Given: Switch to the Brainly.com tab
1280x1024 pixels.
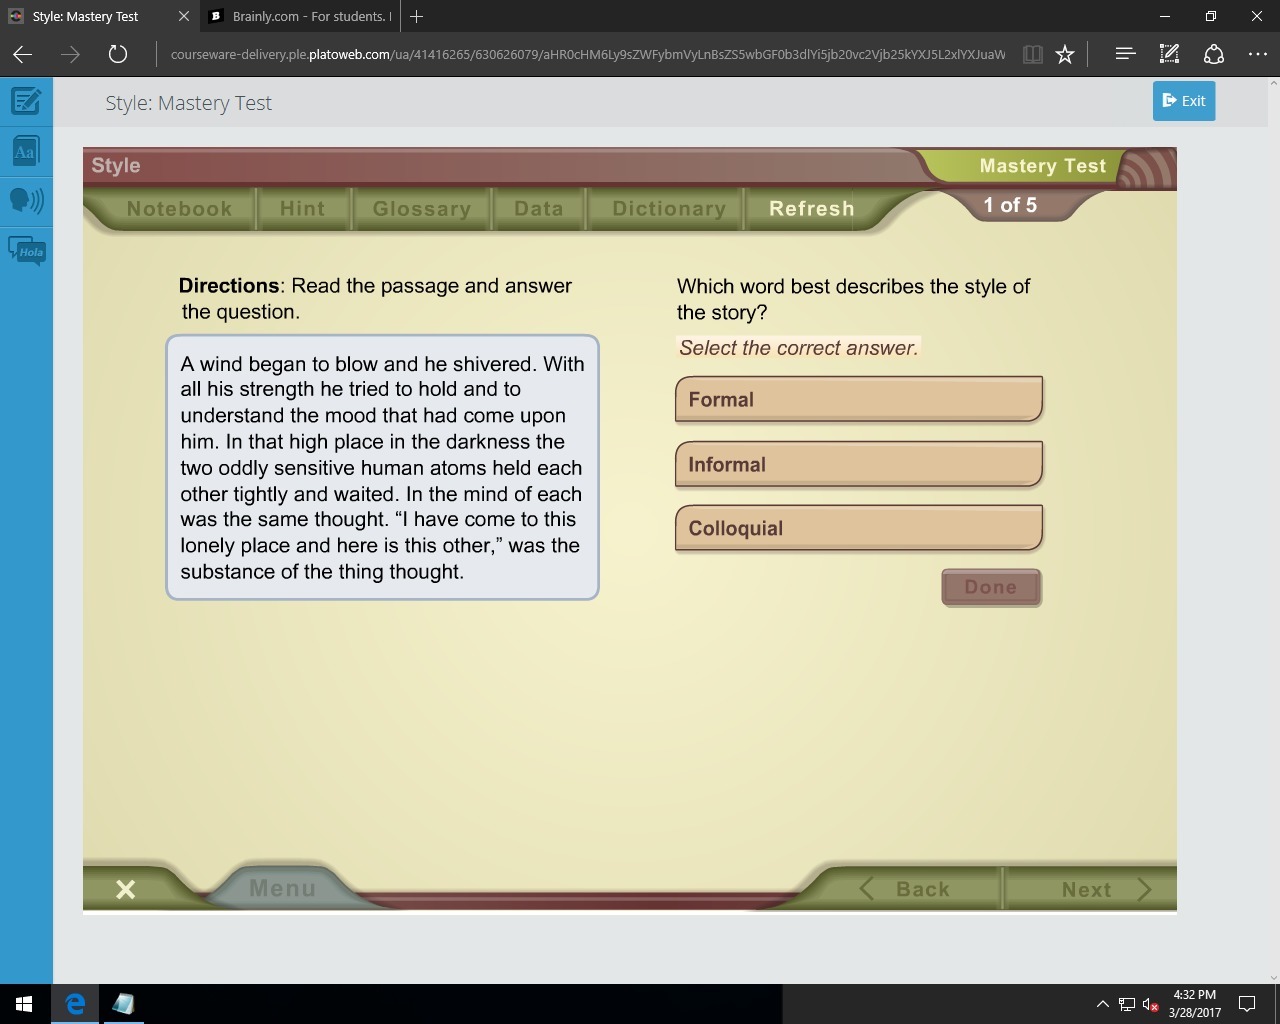Looking at the screenshot, I should pyautogui.click(x=301, y=16).
